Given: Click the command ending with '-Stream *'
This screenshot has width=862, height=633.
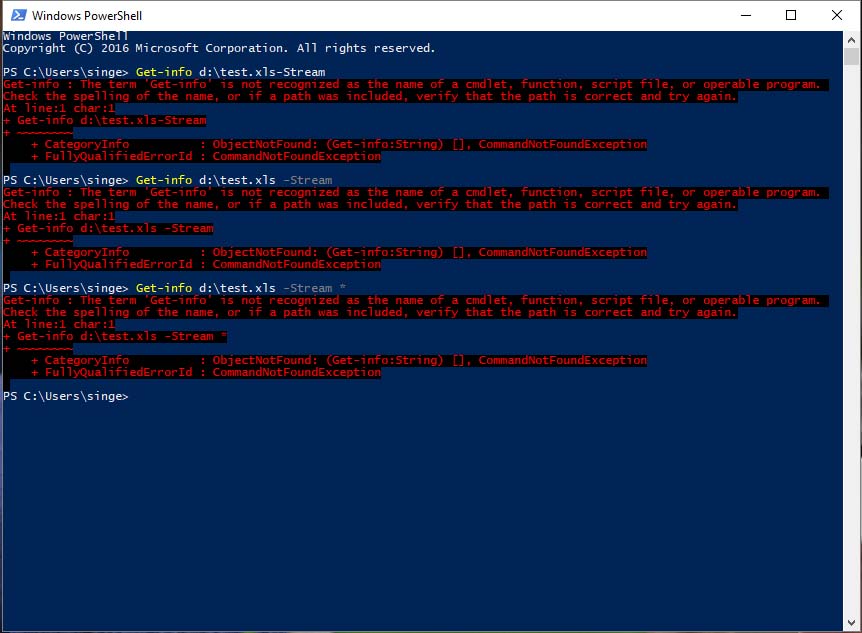Looking at the screenshot, I should pos(241,288).
